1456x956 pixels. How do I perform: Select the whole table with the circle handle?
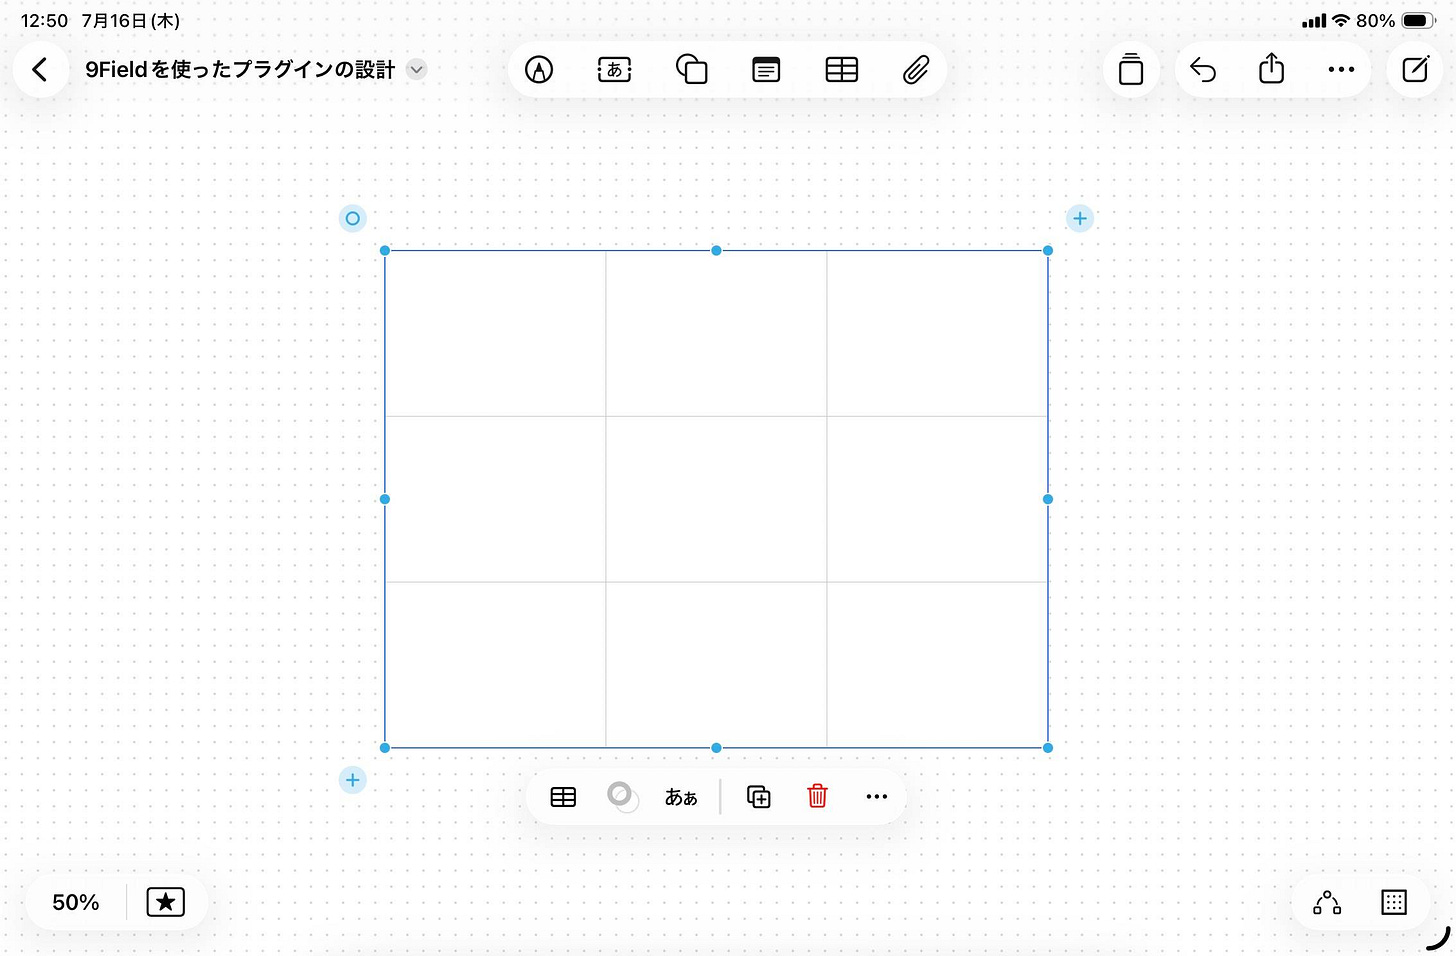click(352, 219)
